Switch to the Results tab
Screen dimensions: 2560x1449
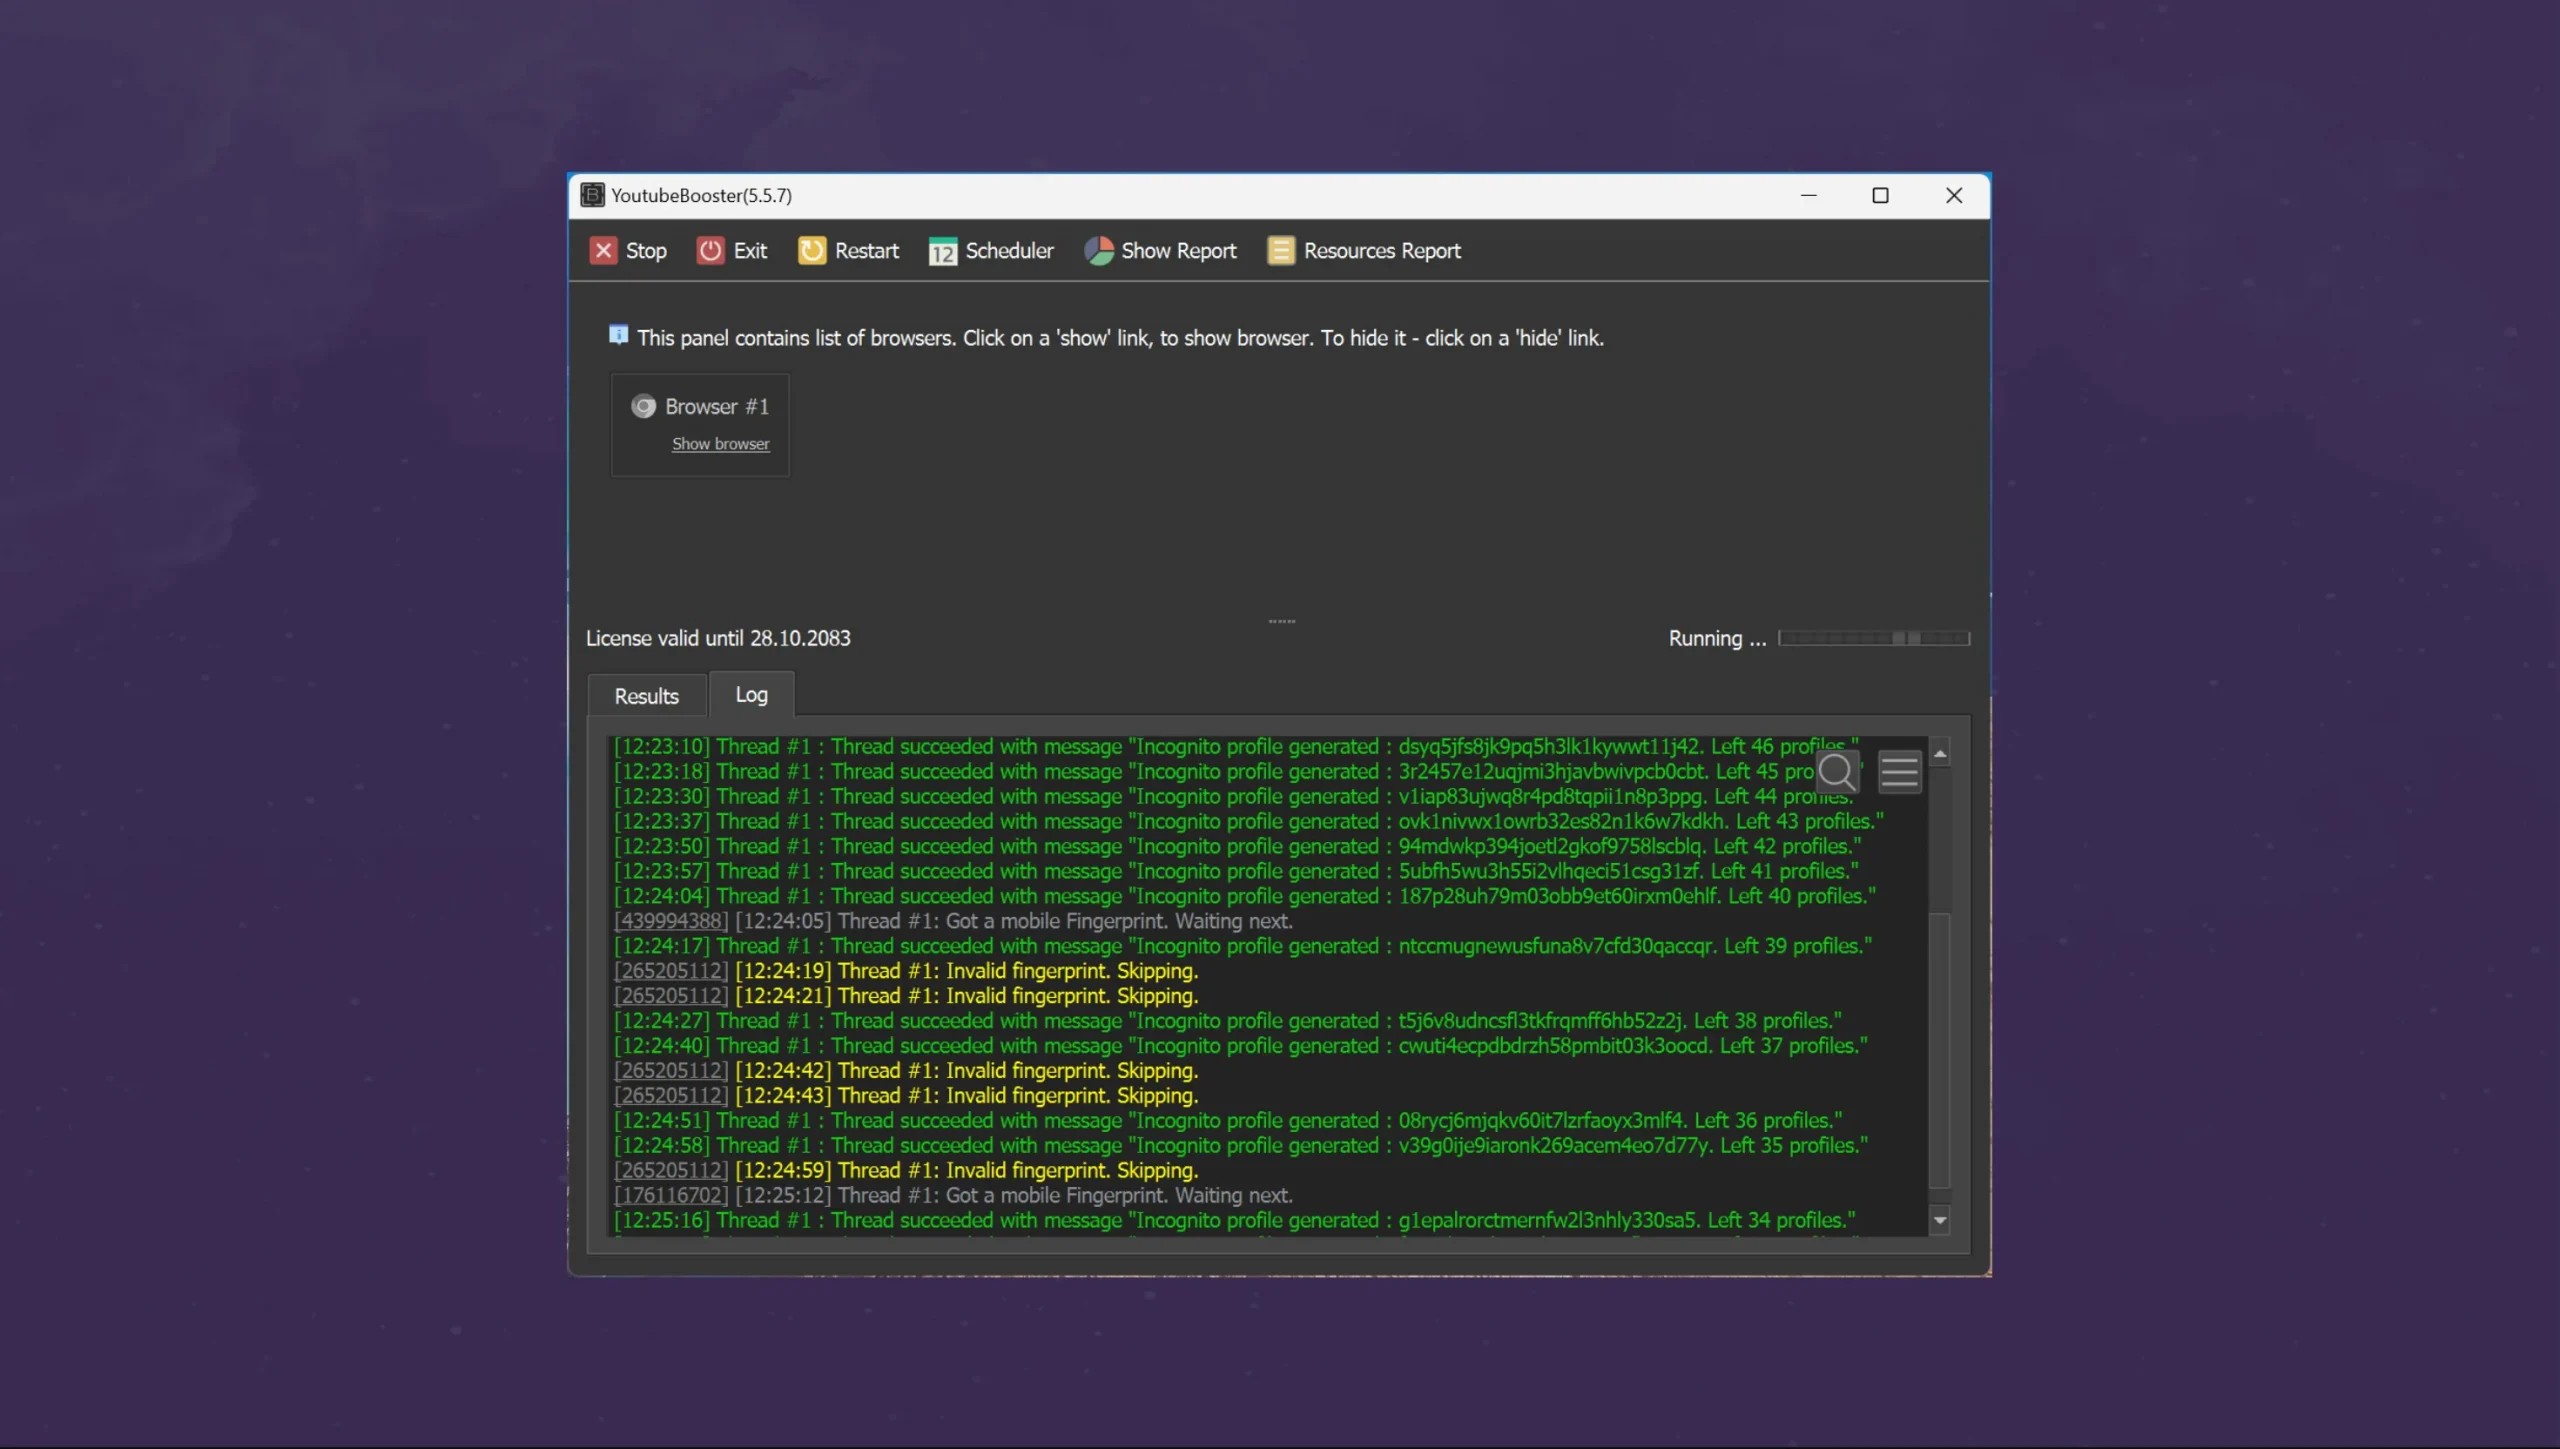pos(646,696)
